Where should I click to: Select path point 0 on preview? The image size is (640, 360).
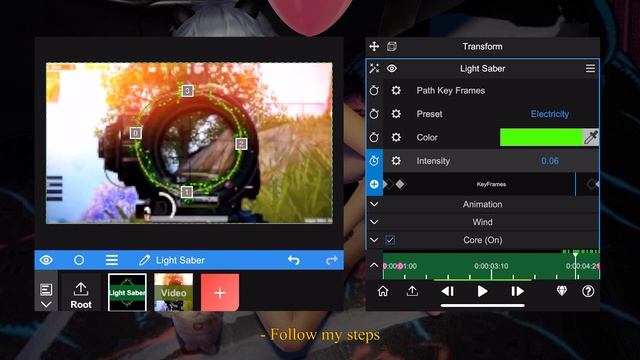coord(136,133)
